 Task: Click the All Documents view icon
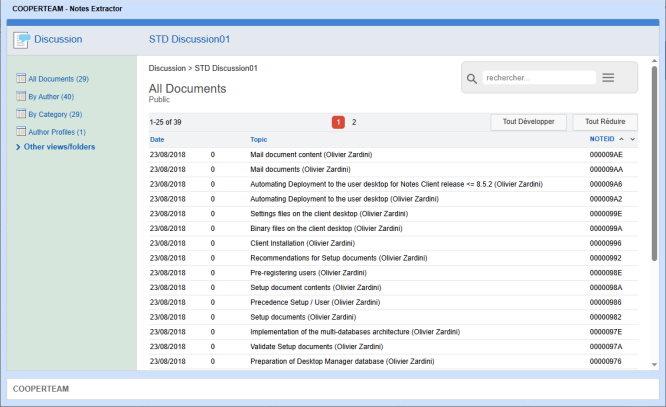21,78
